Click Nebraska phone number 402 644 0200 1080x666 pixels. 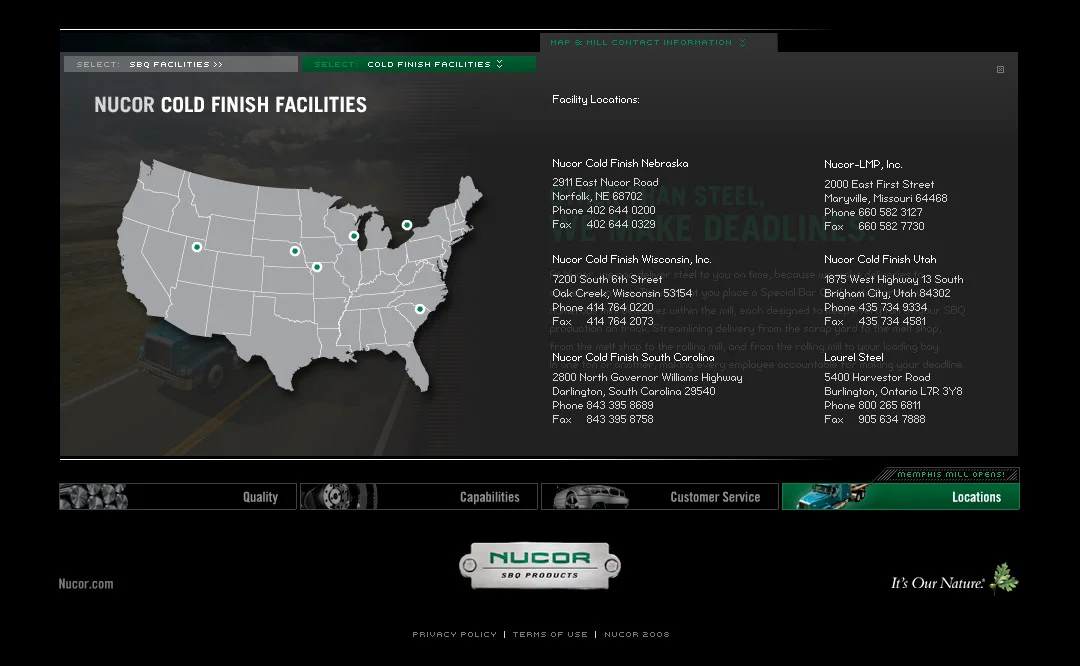(621, 210)
